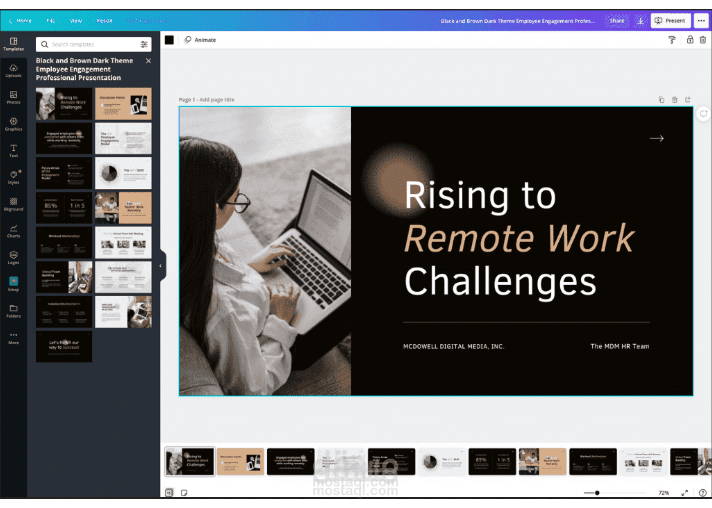The height and width of the screenshot is (508, 712).
Task: Open the Logos panel
Action: click(13, 258)
